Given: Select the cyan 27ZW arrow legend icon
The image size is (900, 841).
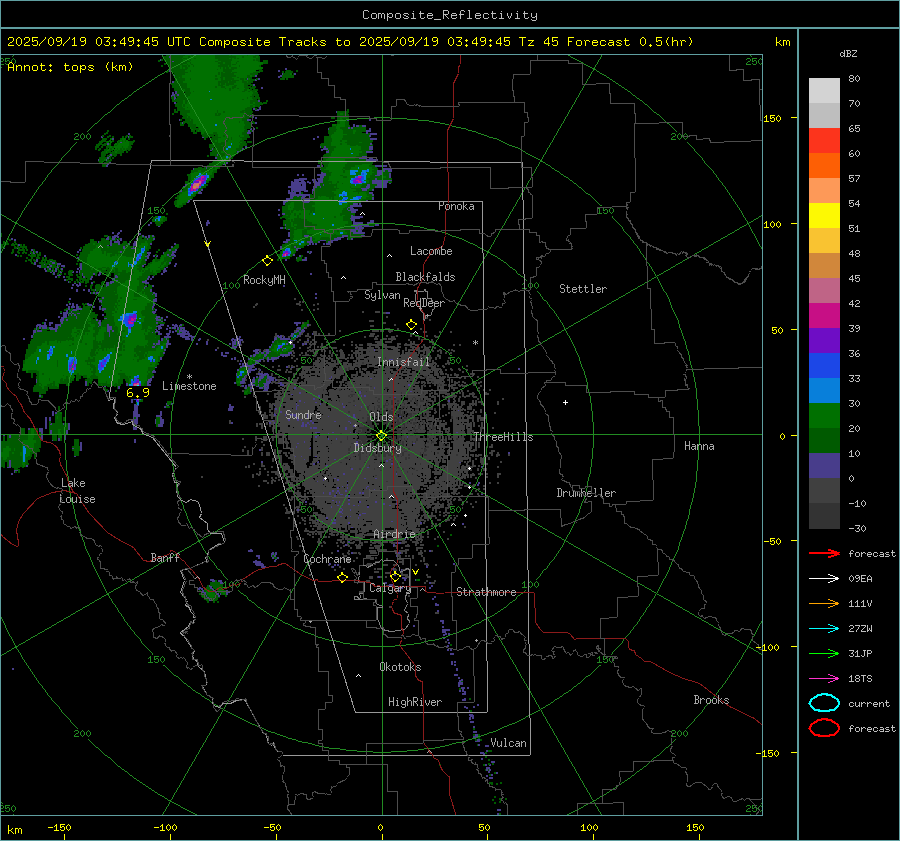Looking at the screenshot, I should [824, 628].
